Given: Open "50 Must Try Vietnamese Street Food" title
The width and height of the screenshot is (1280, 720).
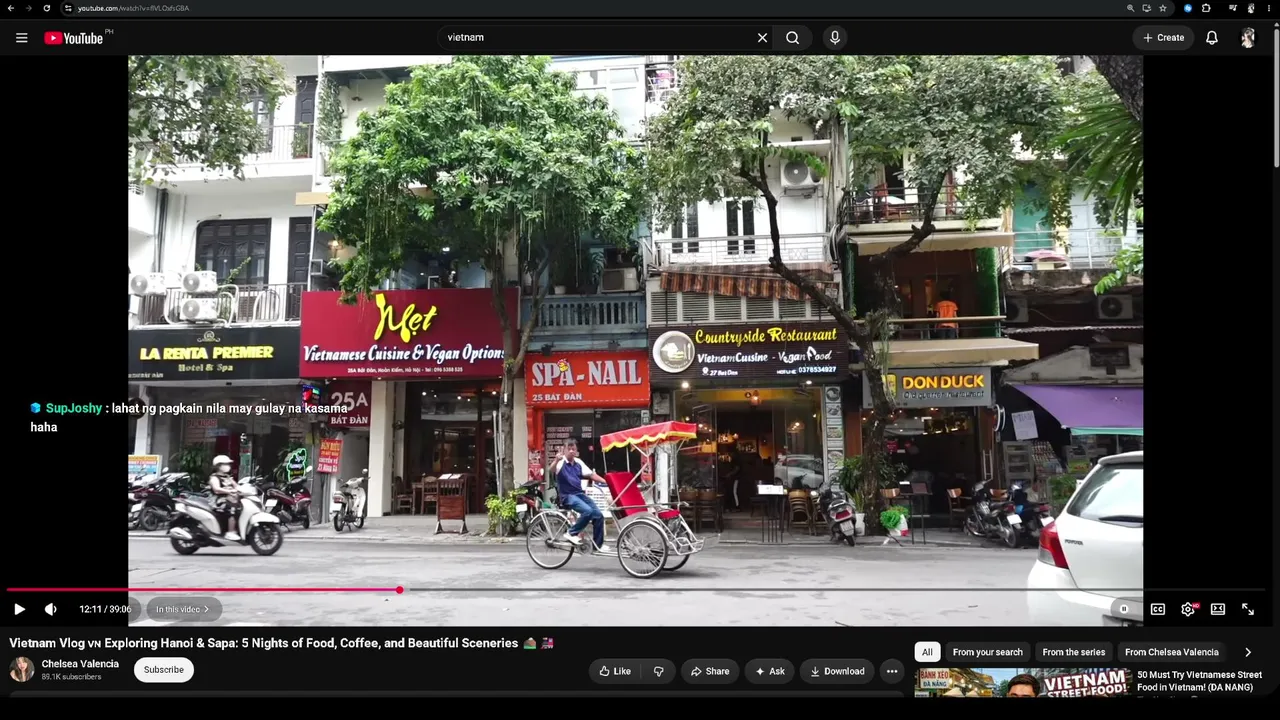Looking at the screenshot, I should pos(1199,681).
